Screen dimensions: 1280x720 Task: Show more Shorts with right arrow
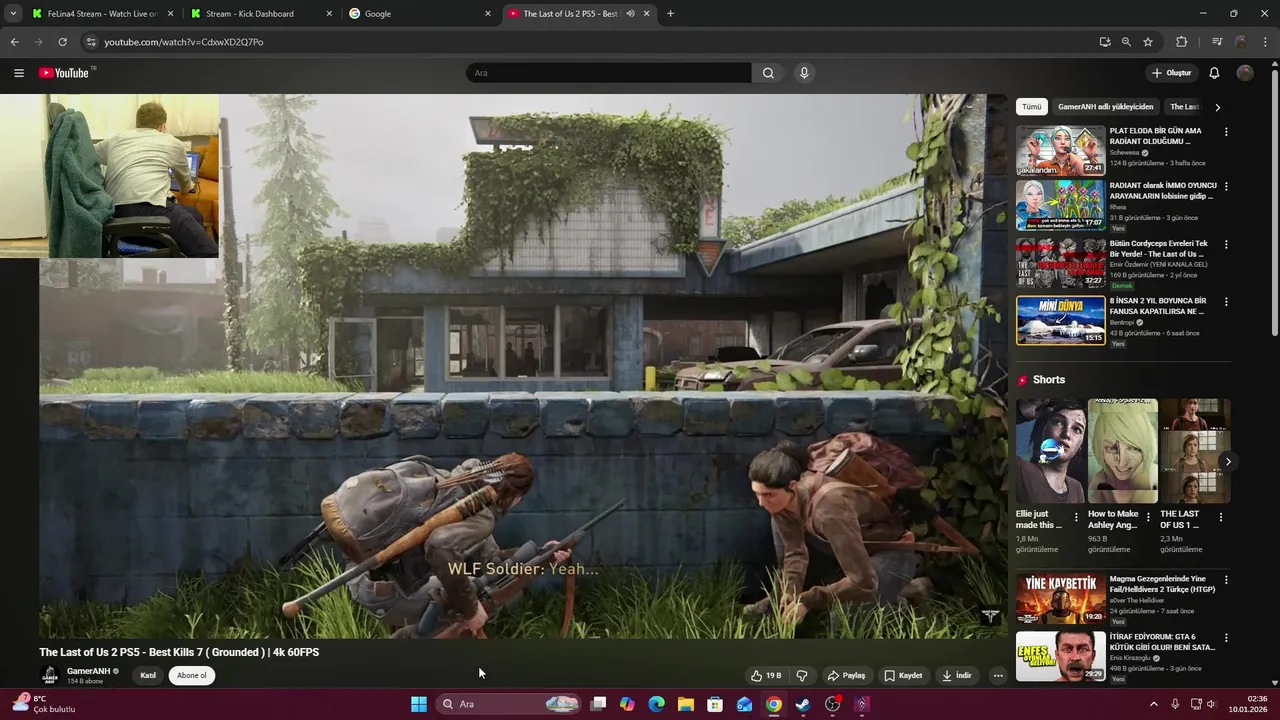tap(1228, 461)
